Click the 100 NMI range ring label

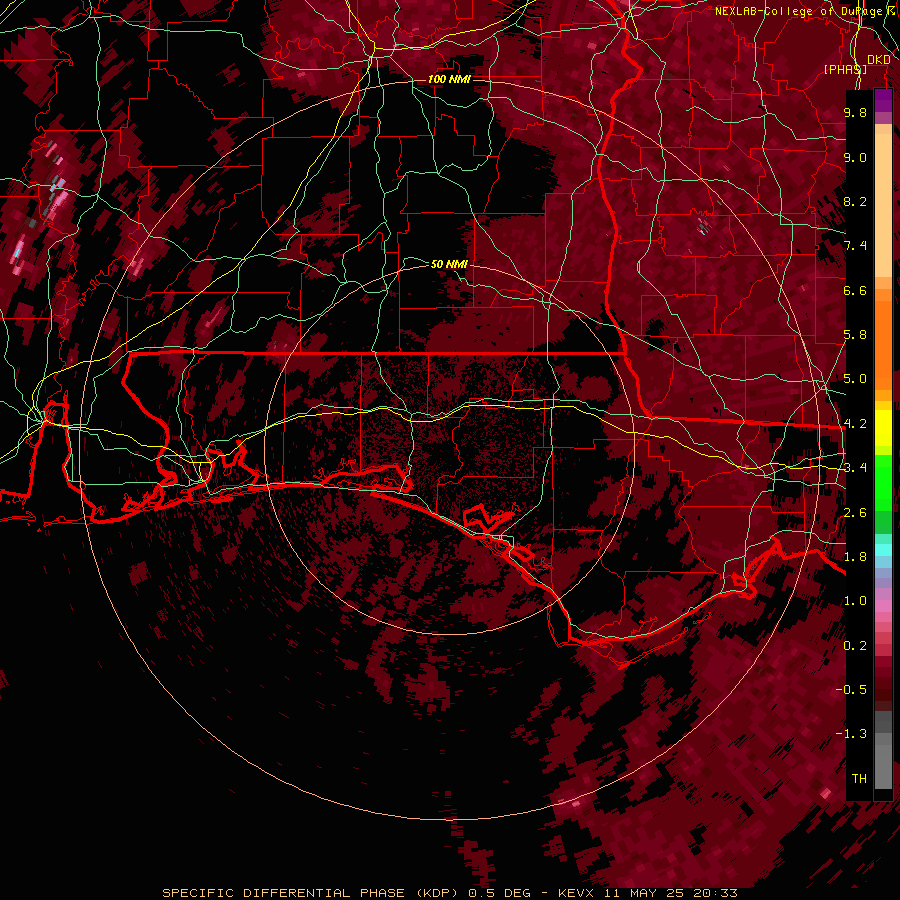pyautogui.click(x=449, y=79)
